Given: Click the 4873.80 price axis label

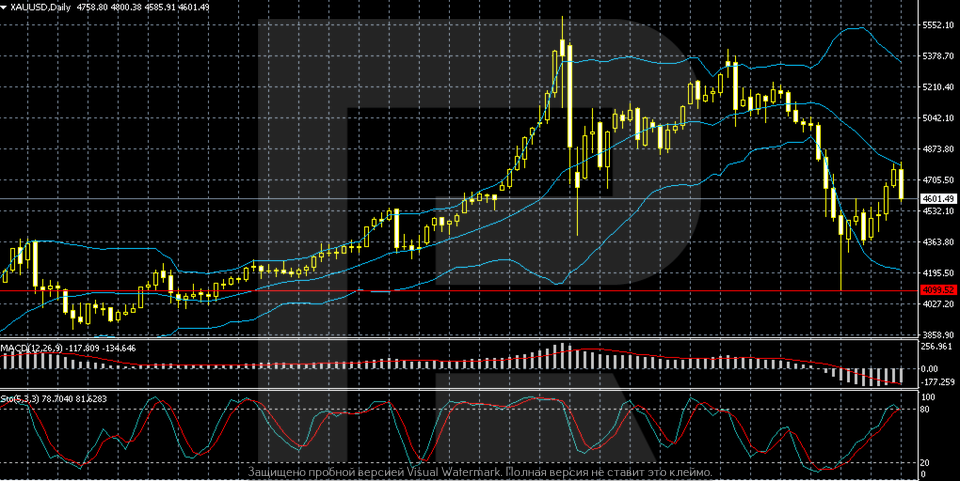Looking at the screenshot, I should tap(939, 149).
